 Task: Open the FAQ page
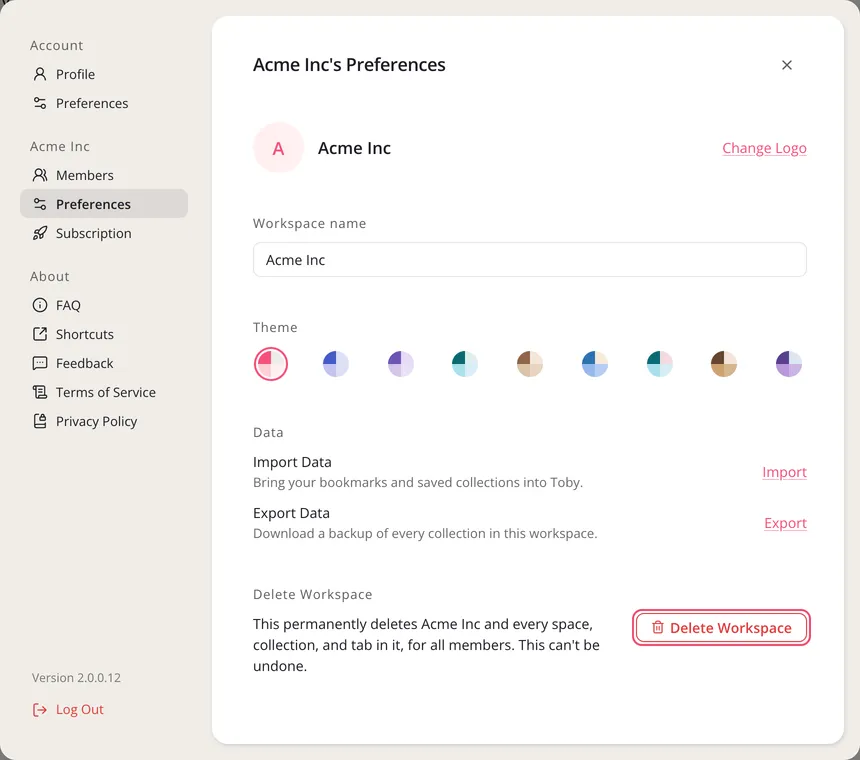click(x=104, y=305)
